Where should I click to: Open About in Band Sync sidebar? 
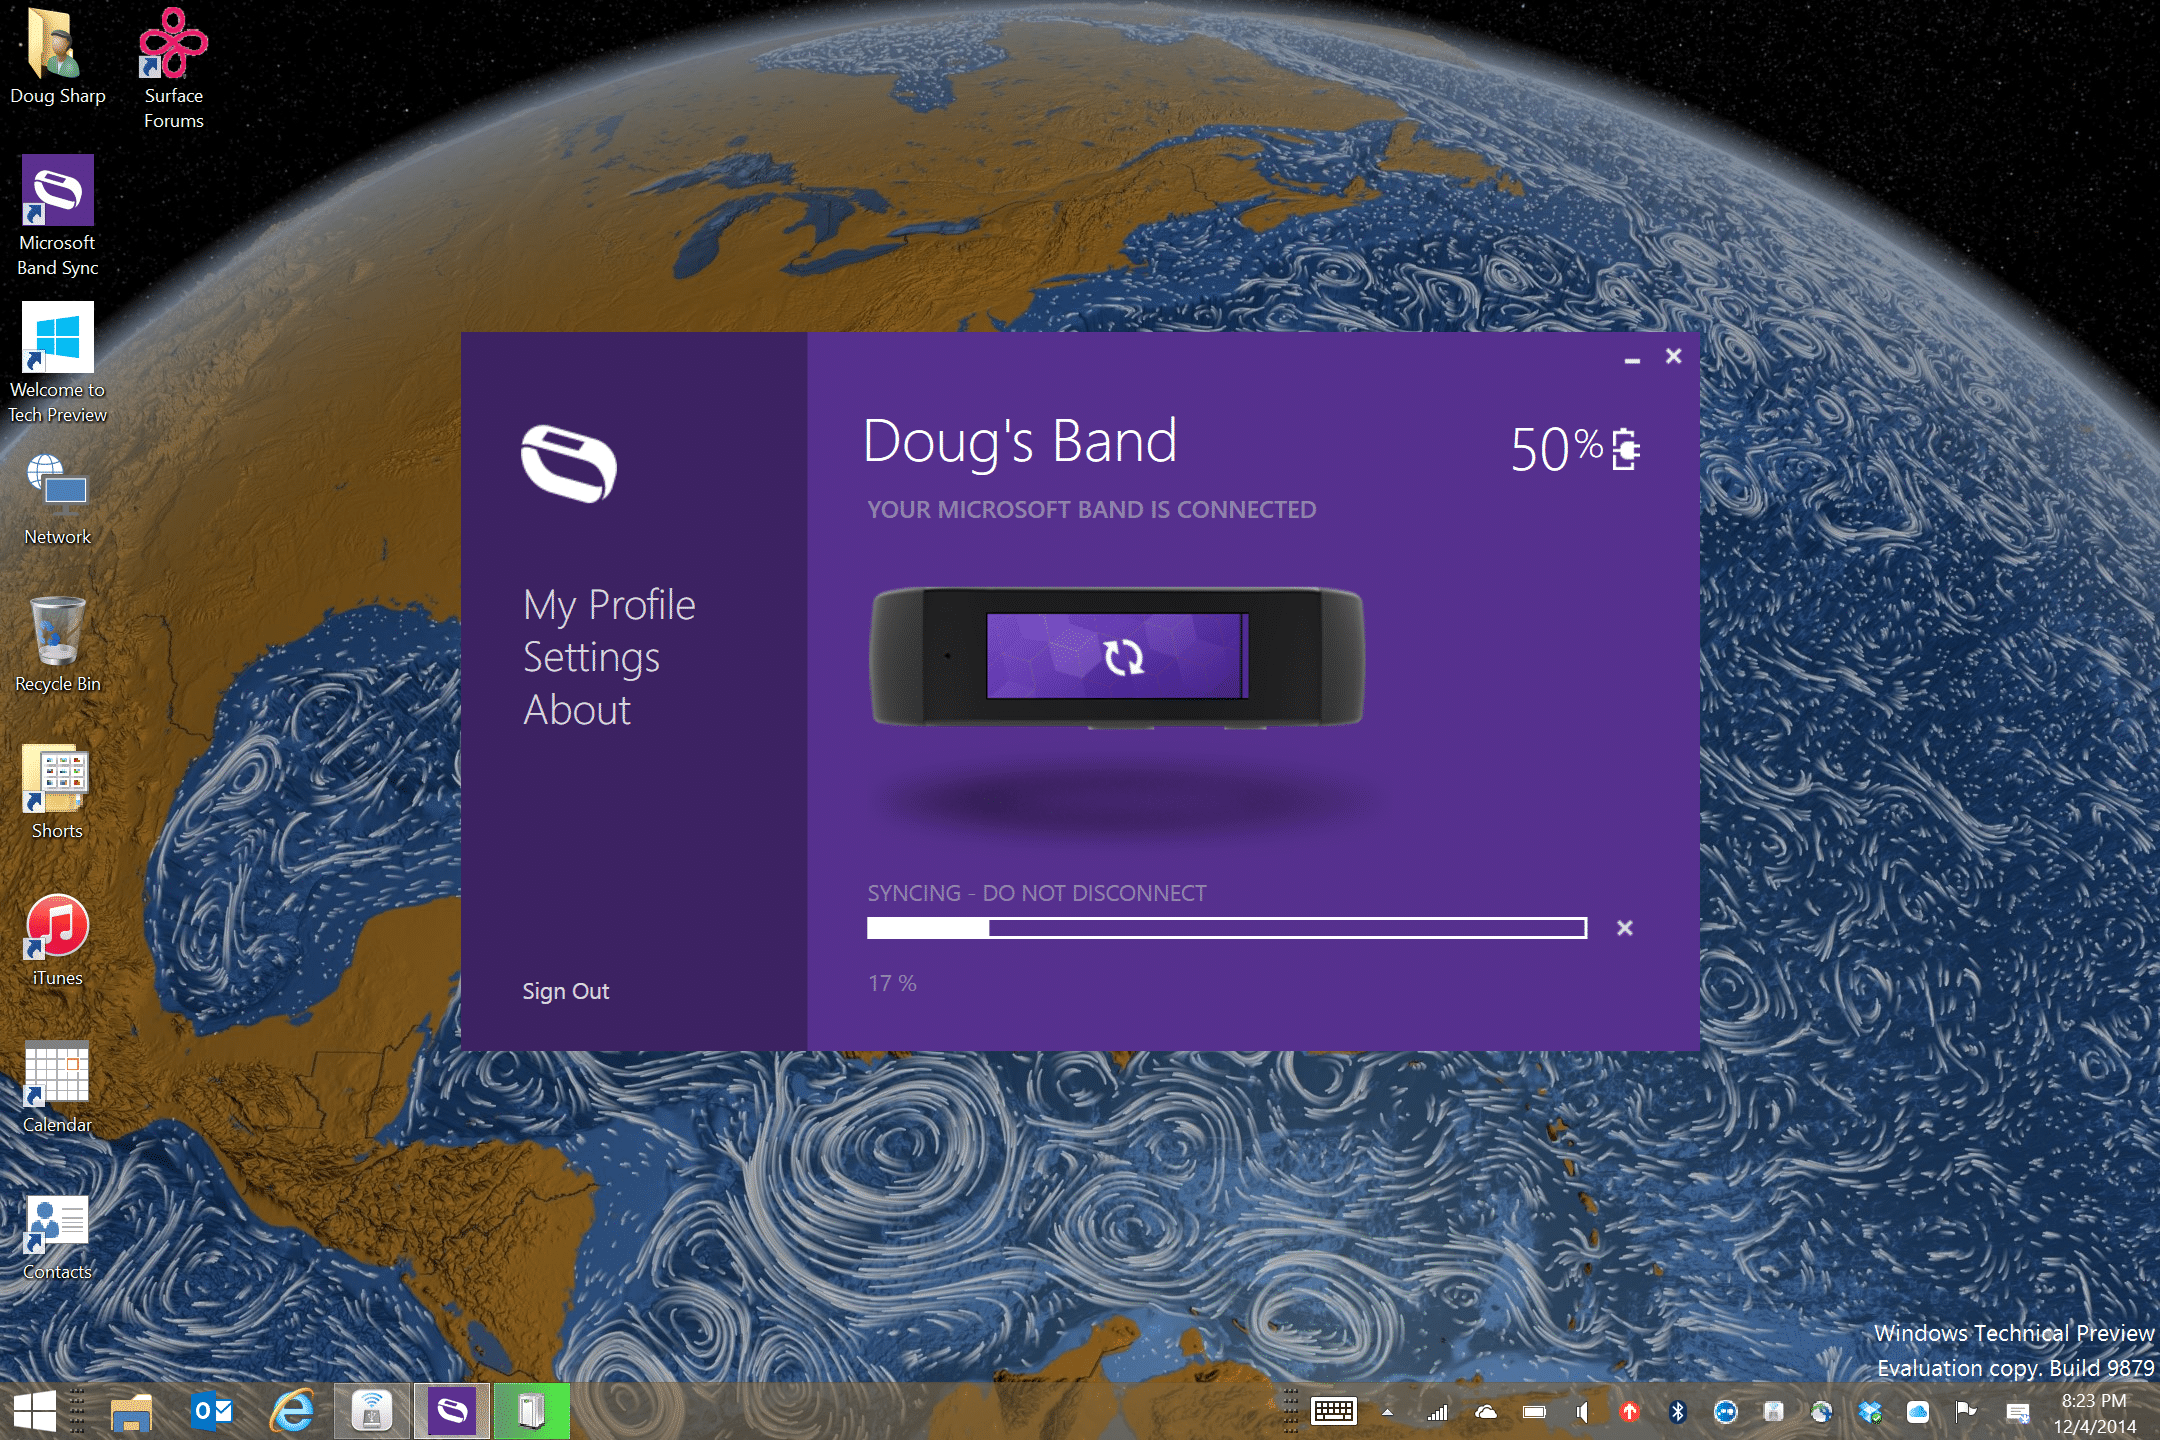pos(577,710)
